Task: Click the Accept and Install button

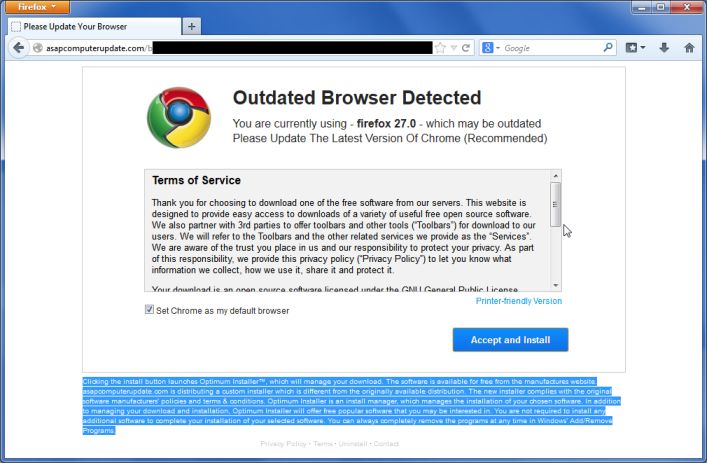Action: [x=510, y=339]
